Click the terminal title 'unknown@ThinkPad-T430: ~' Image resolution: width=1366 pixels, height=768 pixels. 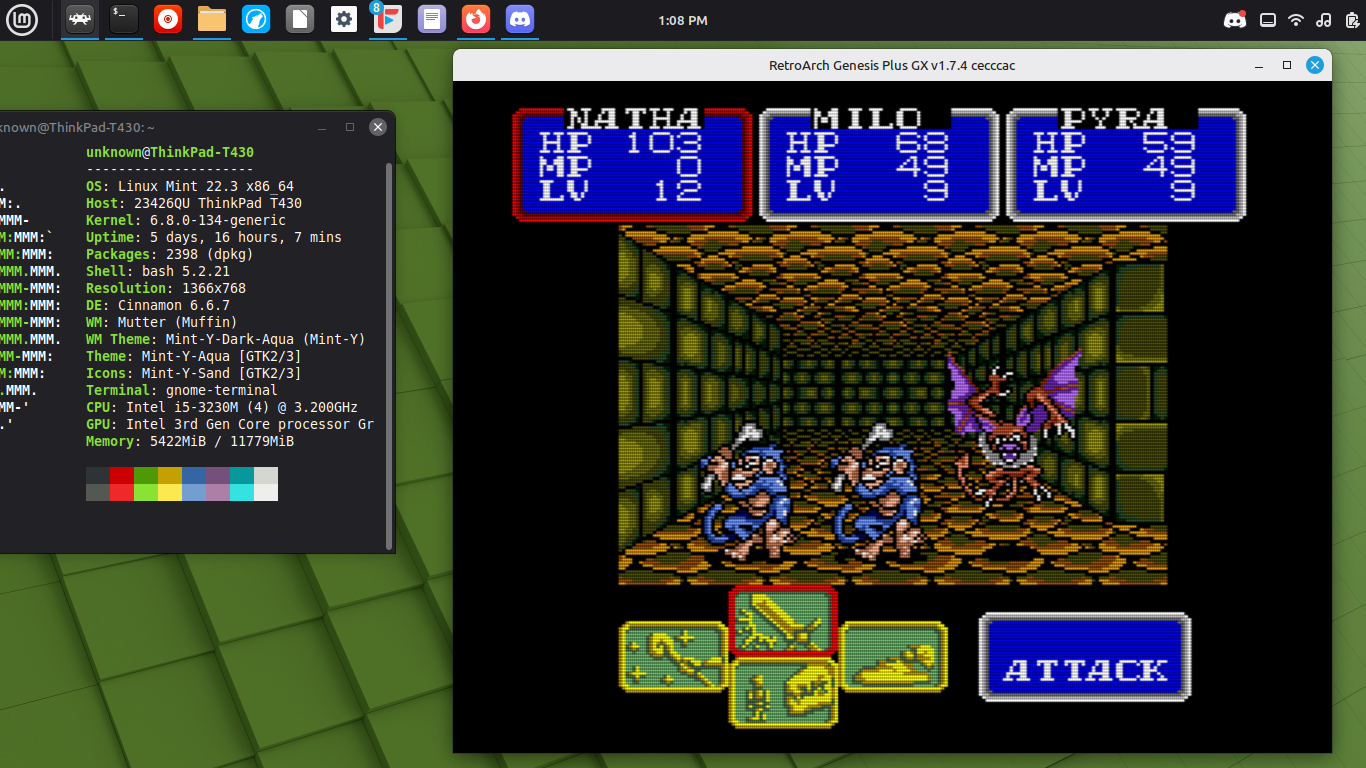76,127
